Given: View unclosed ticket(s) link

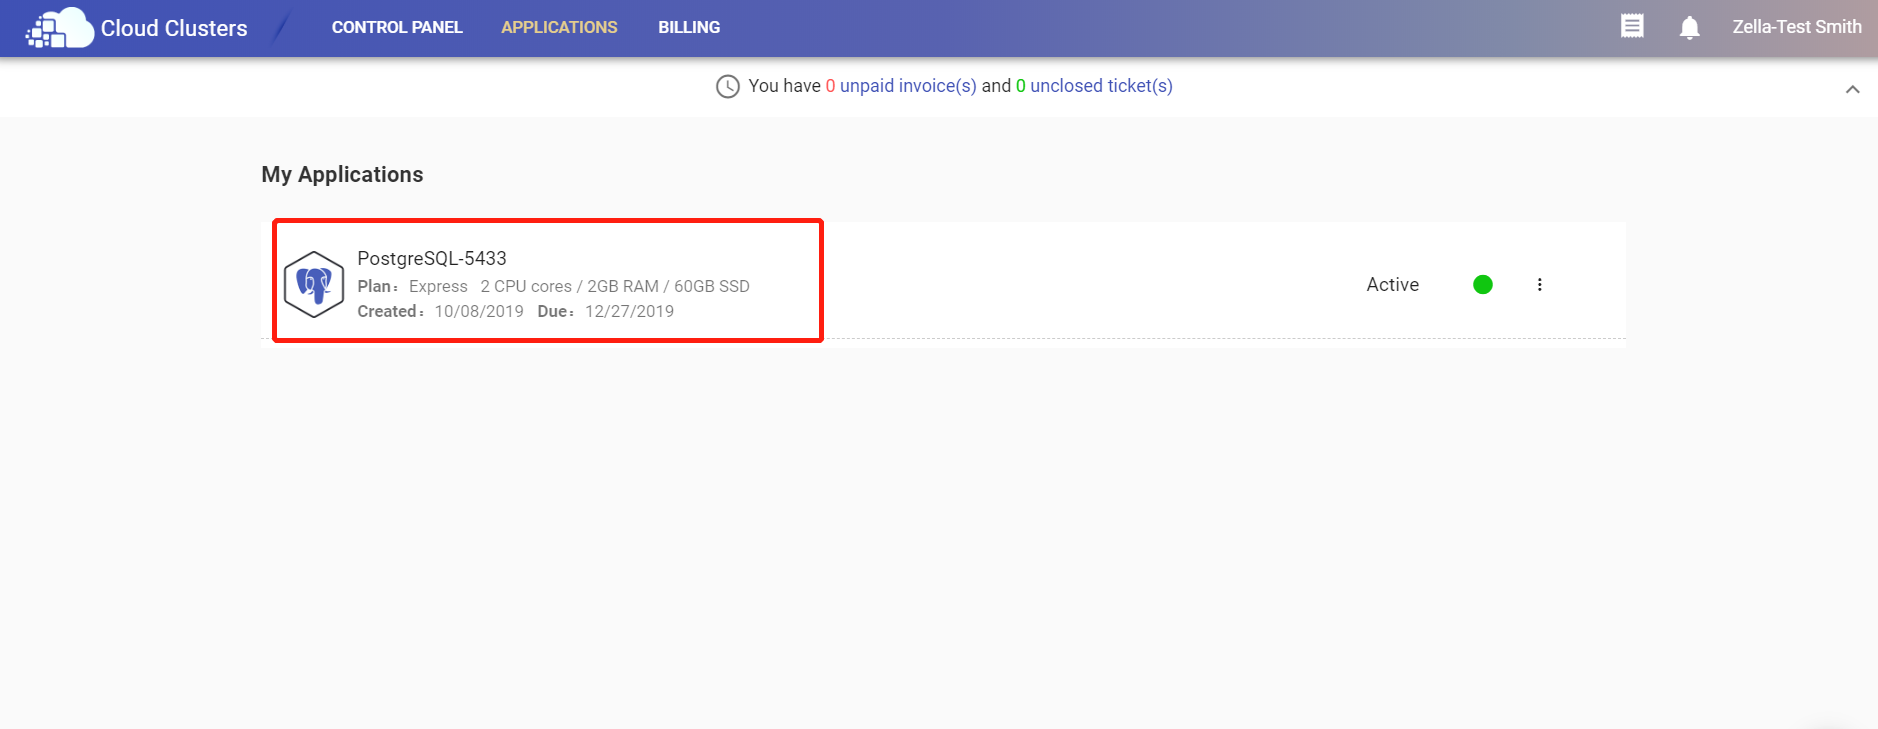Looking at the screenshot, I should (x=1101, y=86).
